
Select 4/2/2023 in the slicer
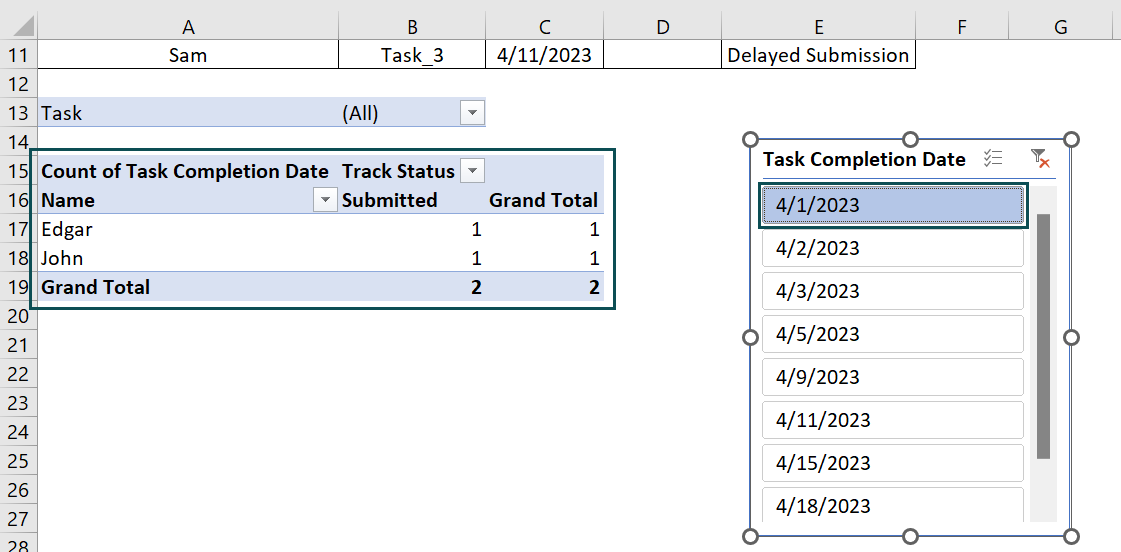[x=893, y=248]
